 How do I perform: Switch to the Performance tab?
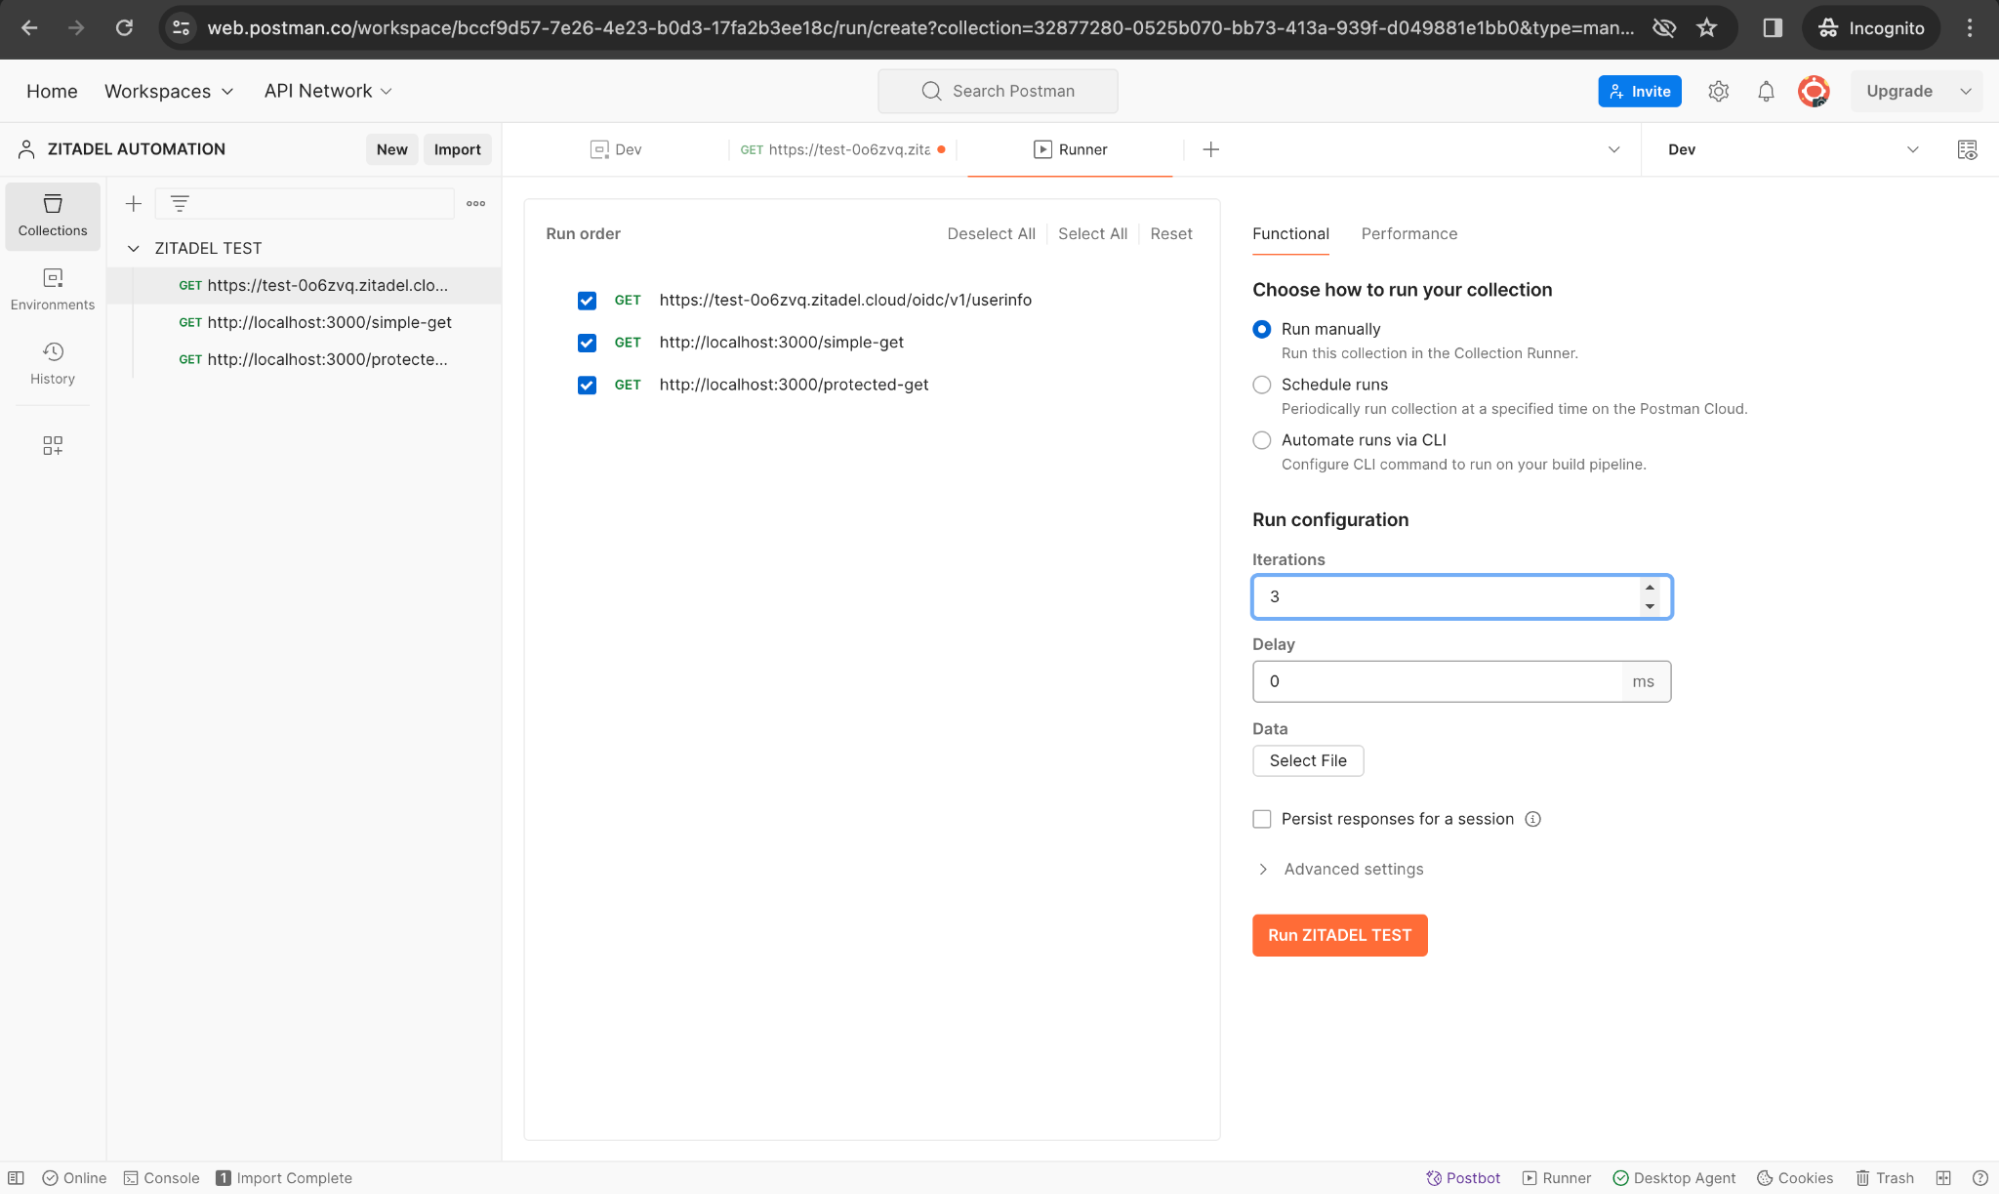1408,233
